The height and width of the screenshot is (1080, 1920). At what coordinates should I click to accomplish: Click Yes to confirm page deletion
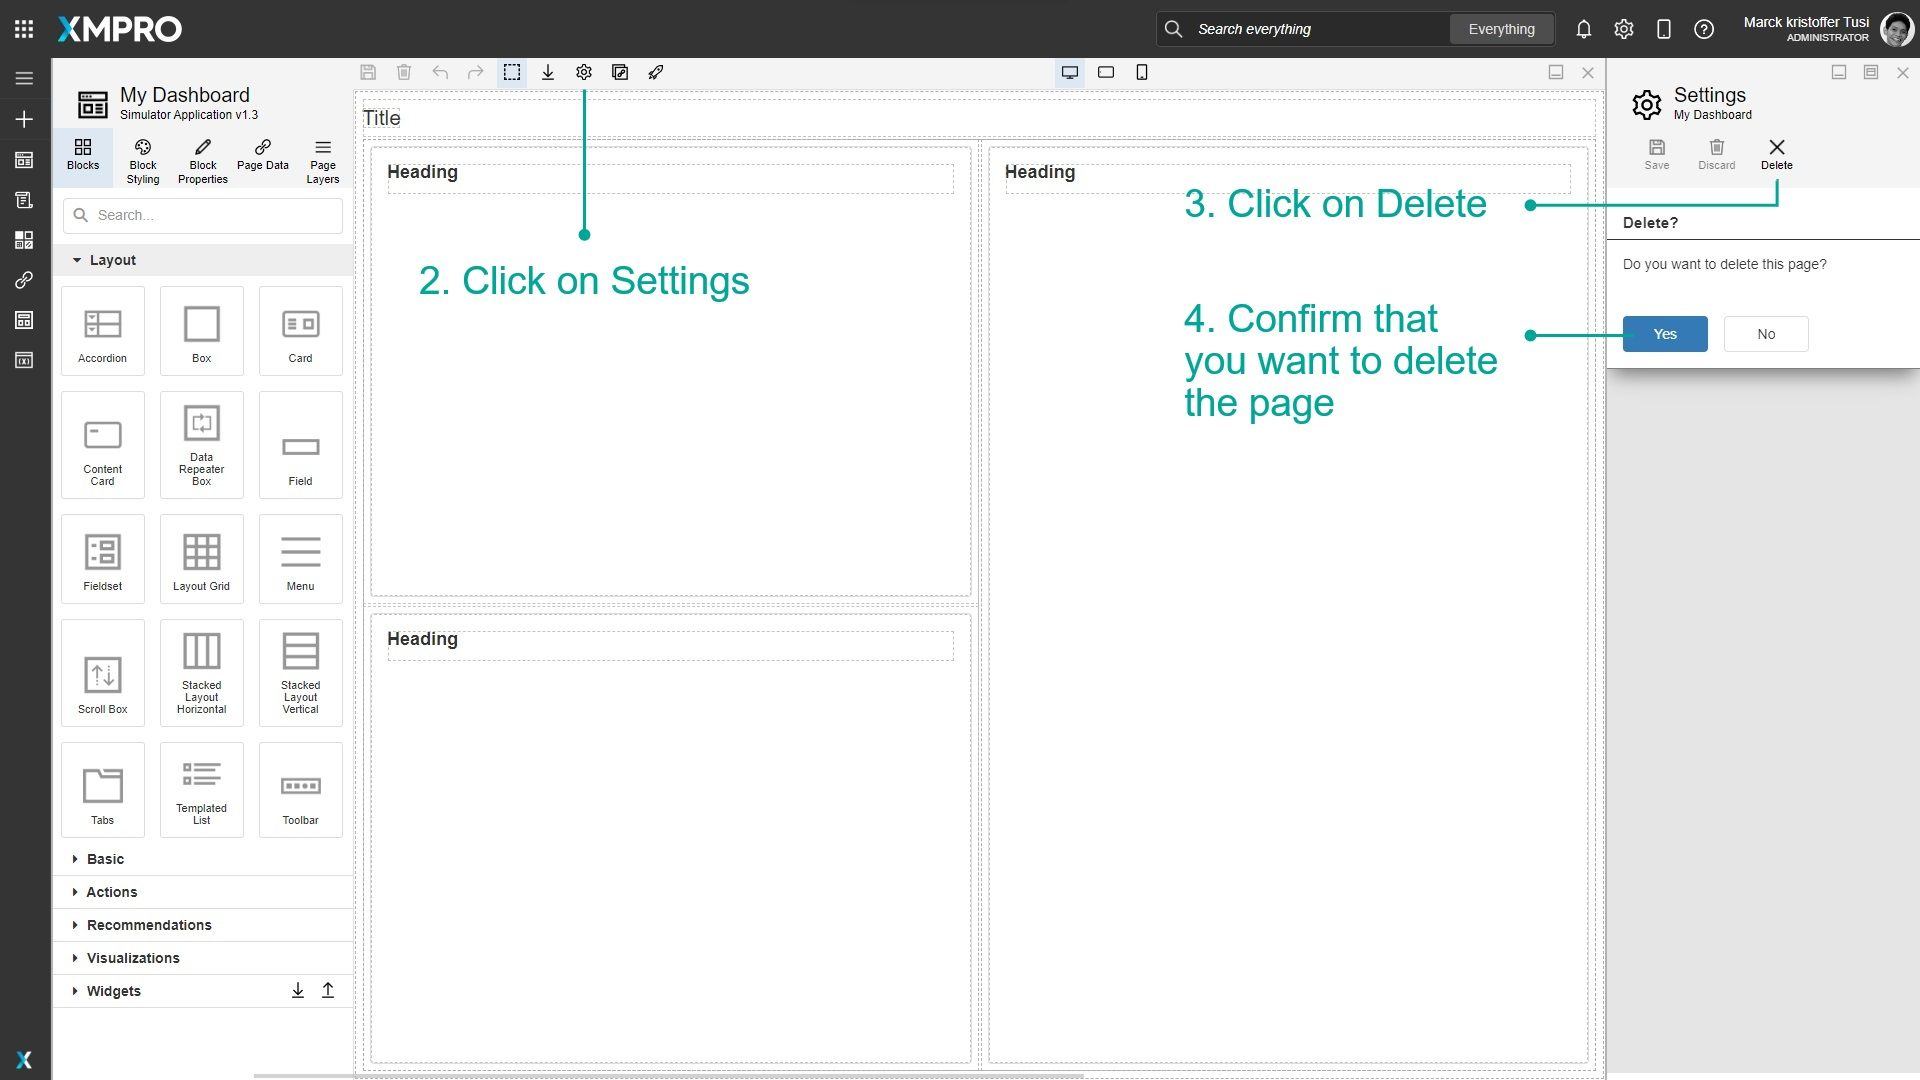click(1664, 333)
